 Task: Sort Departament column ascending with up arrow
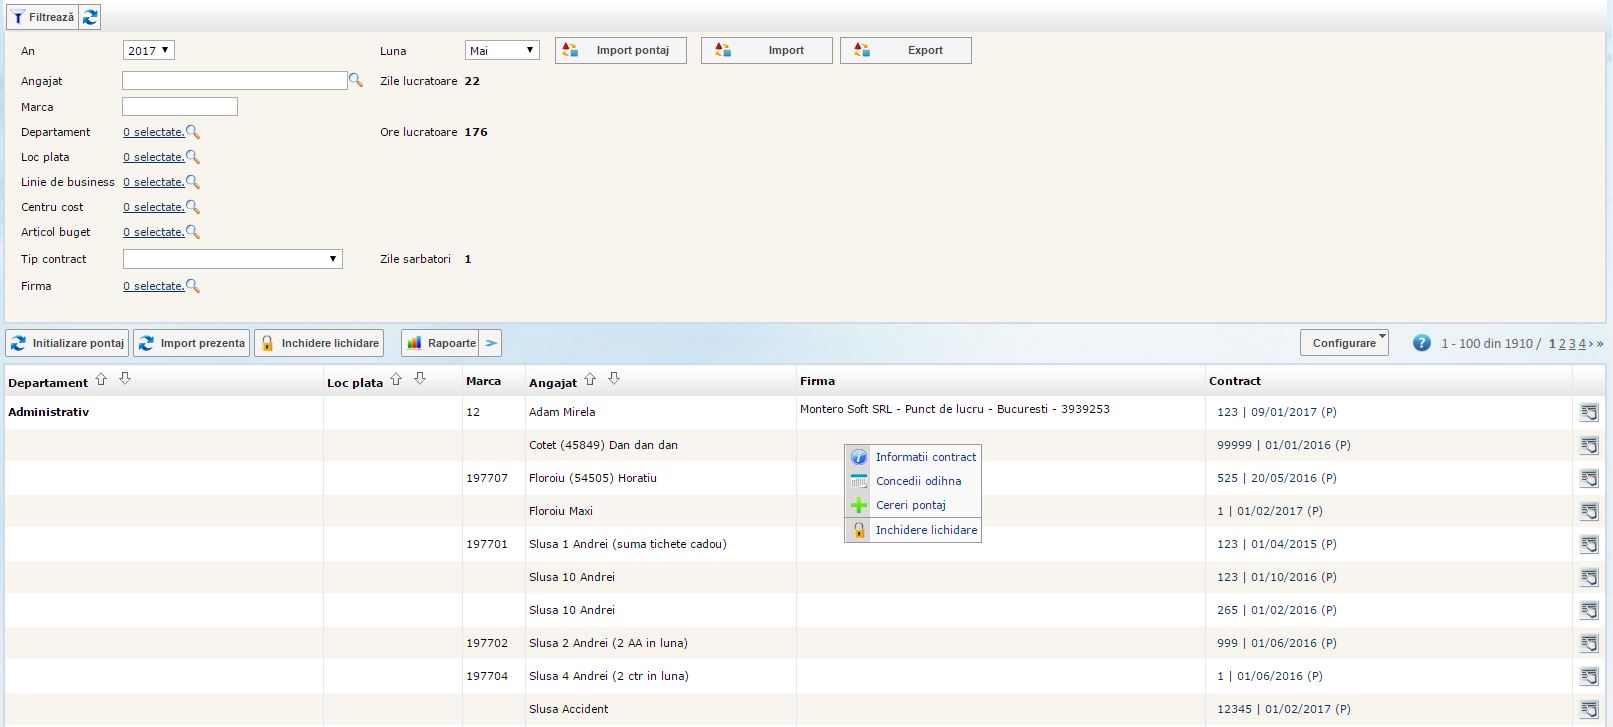pyautogui.click(x=101, y=380)
